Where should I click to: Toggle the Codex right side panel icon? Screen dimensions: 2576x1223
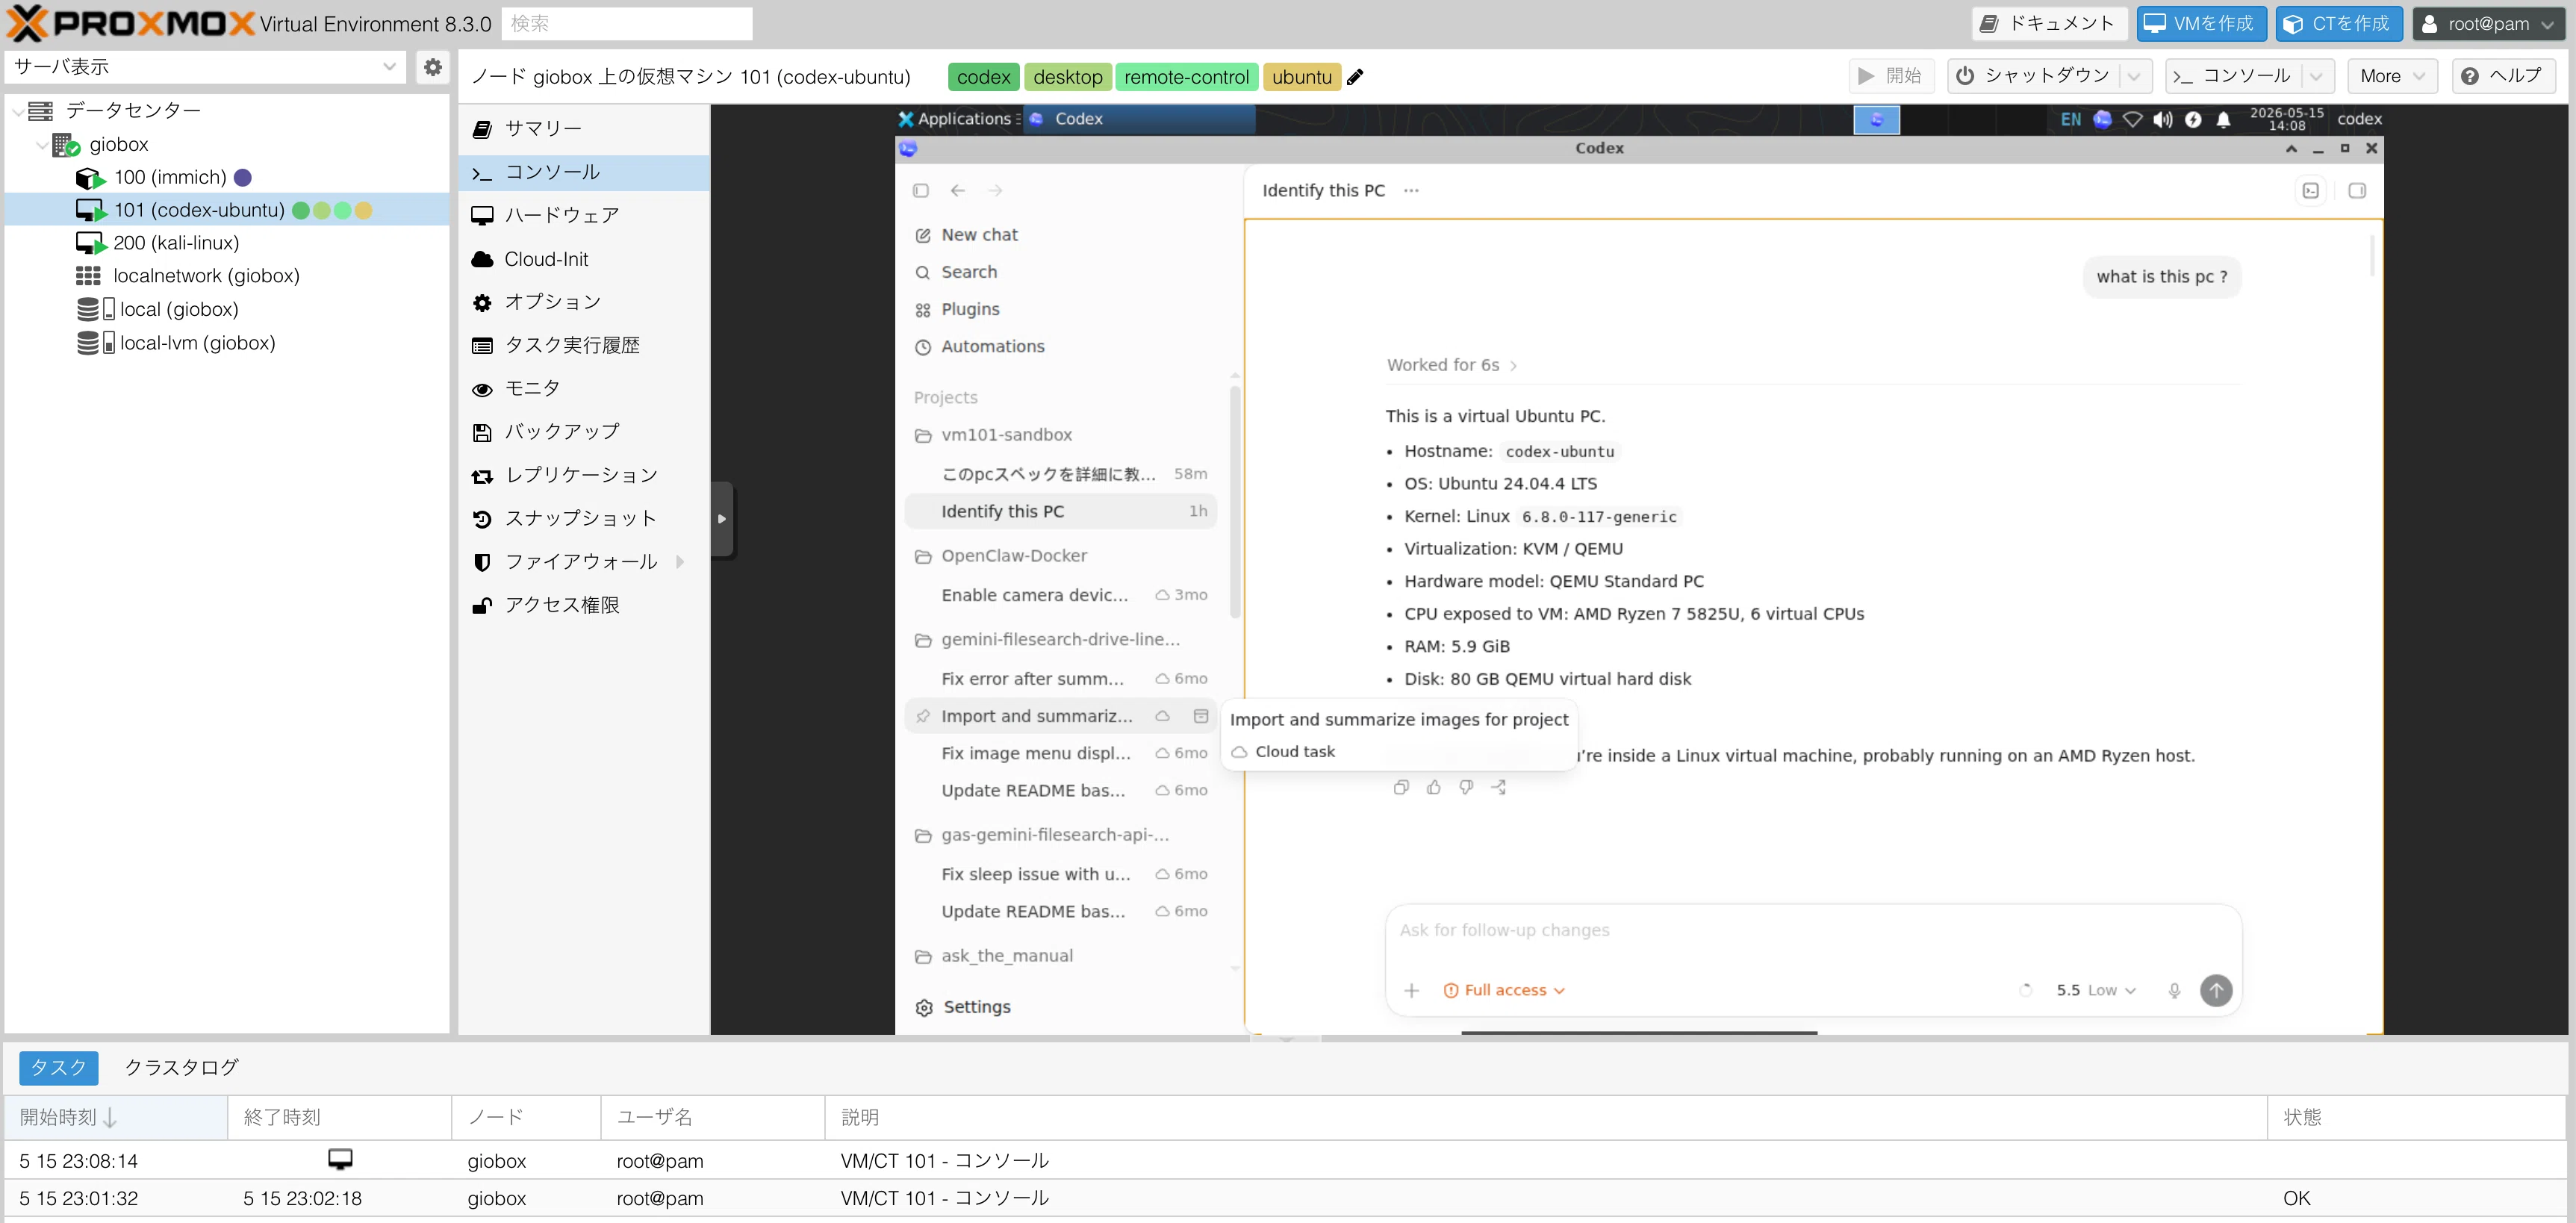2357,190
